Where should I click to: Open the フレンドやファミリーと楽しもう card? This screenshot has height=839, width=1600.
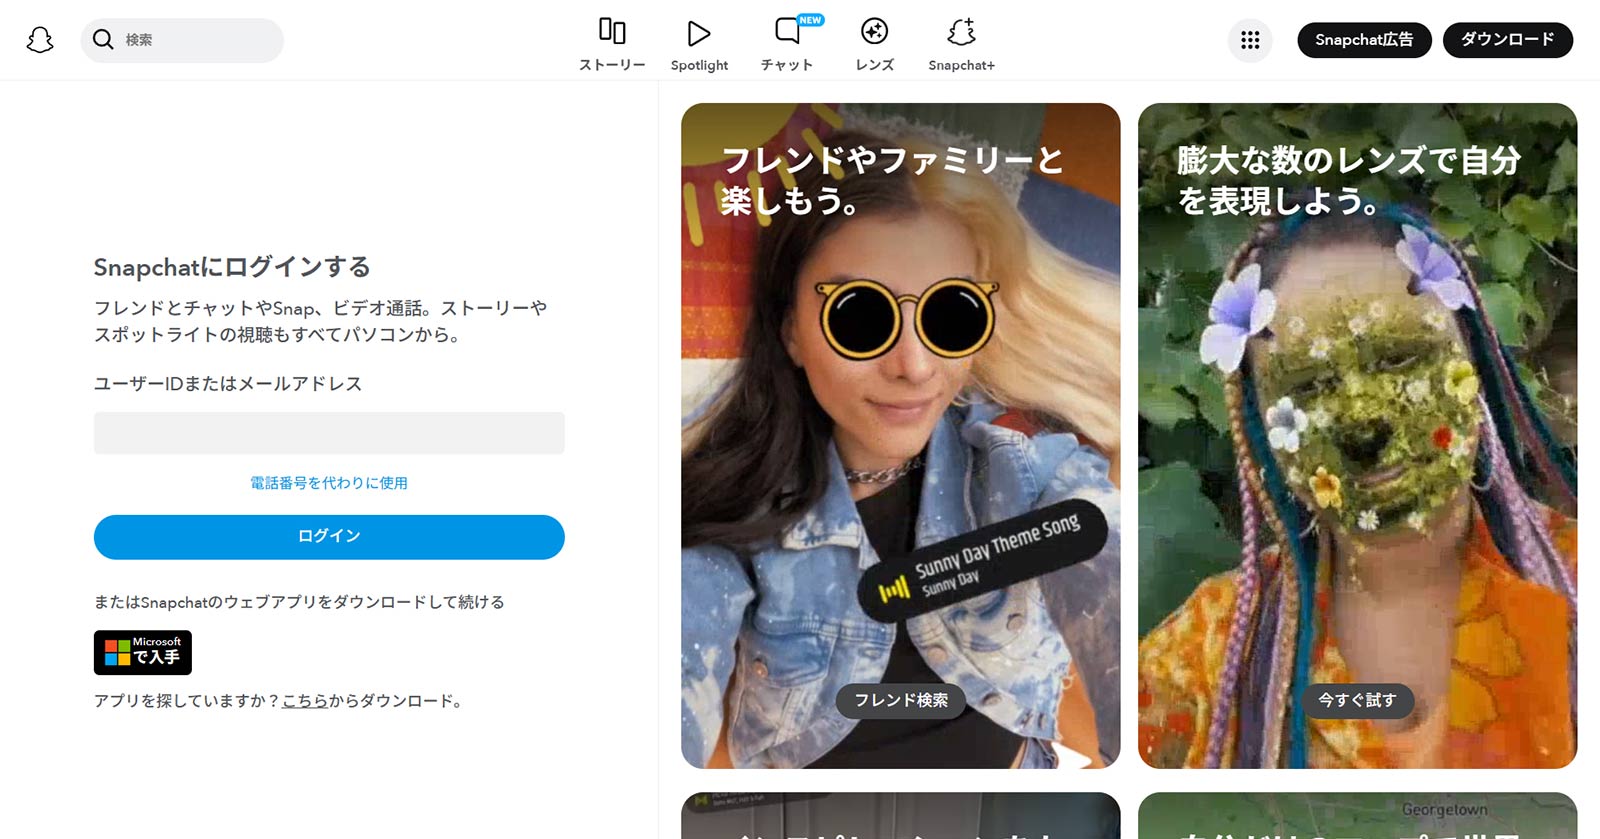pos(900,436)
